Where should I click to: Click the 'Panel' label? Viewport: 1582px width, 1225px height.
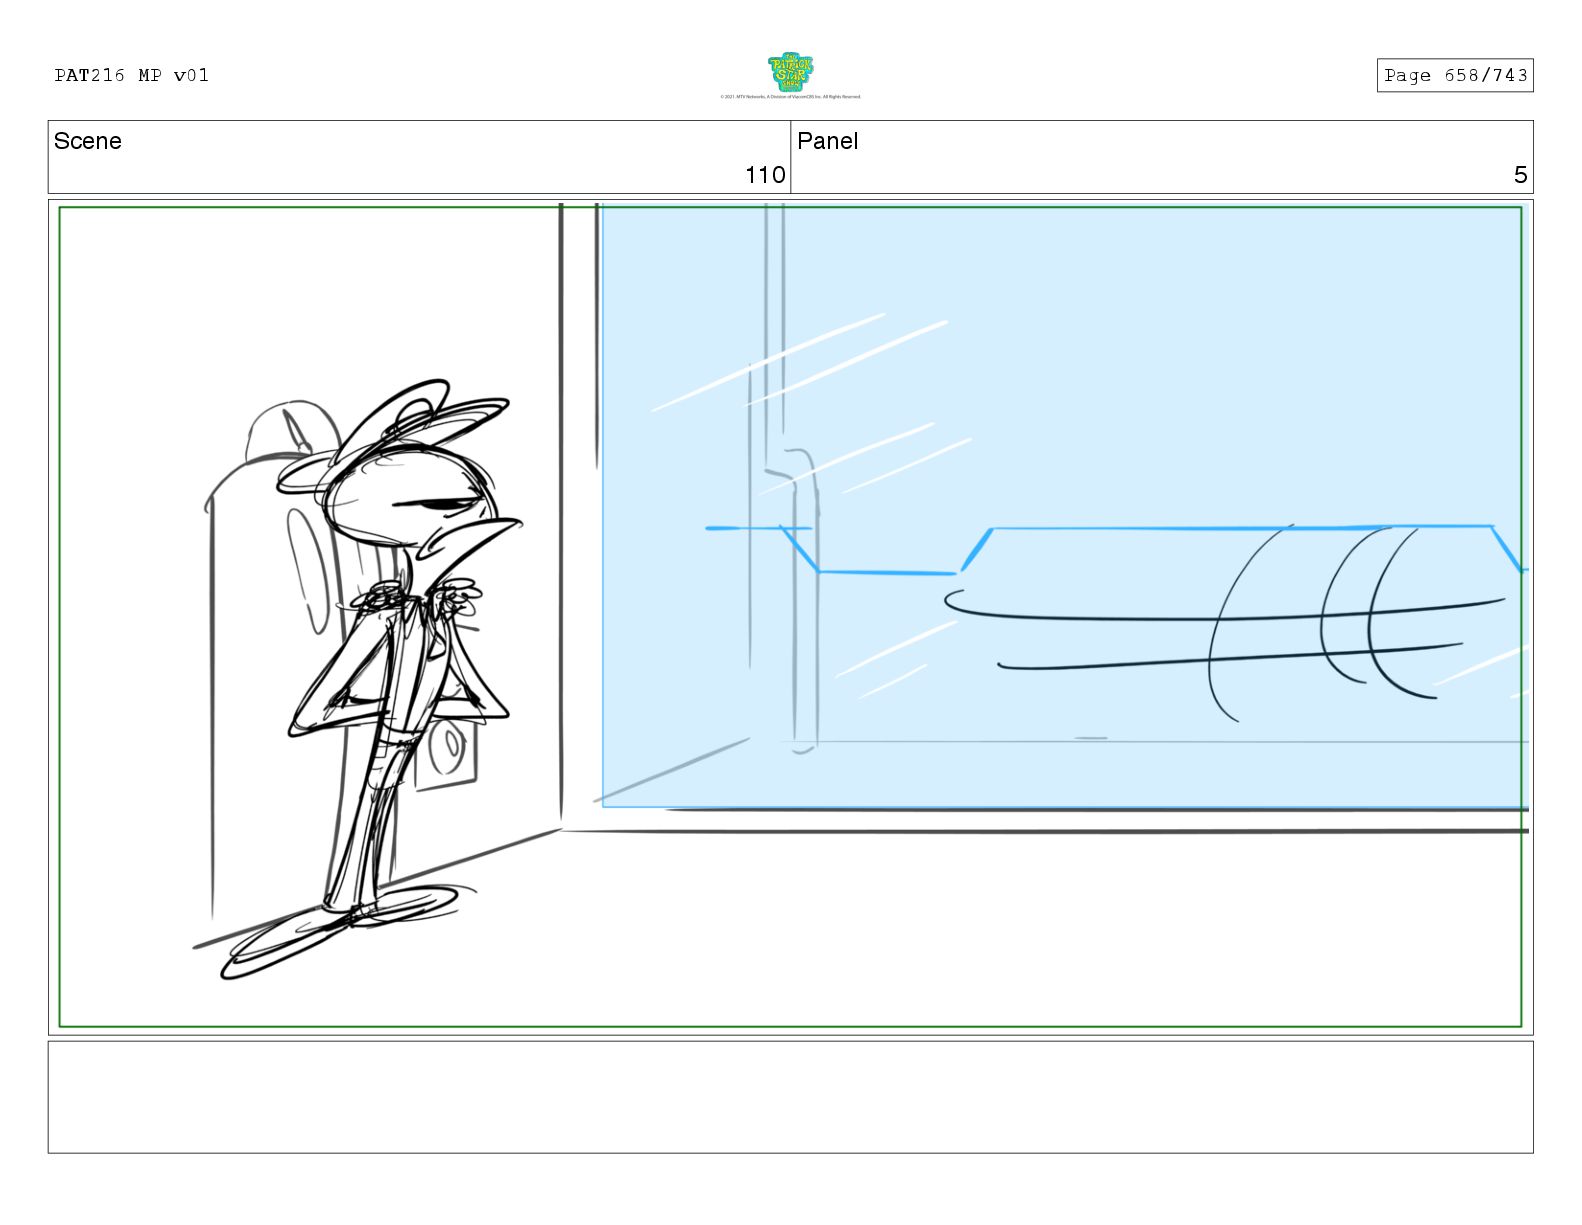pyautogui.click(x=828, y=141)
